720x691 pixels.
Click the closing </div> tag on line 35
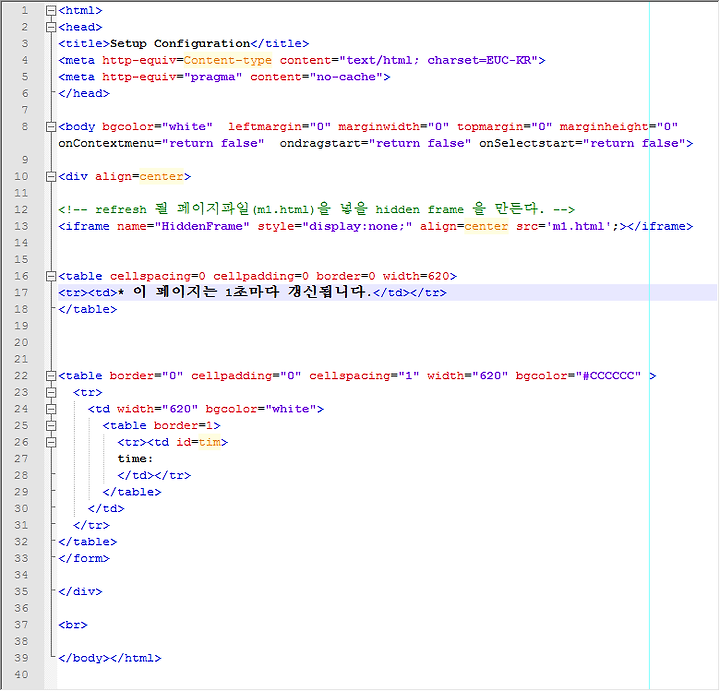click(80, 591)
